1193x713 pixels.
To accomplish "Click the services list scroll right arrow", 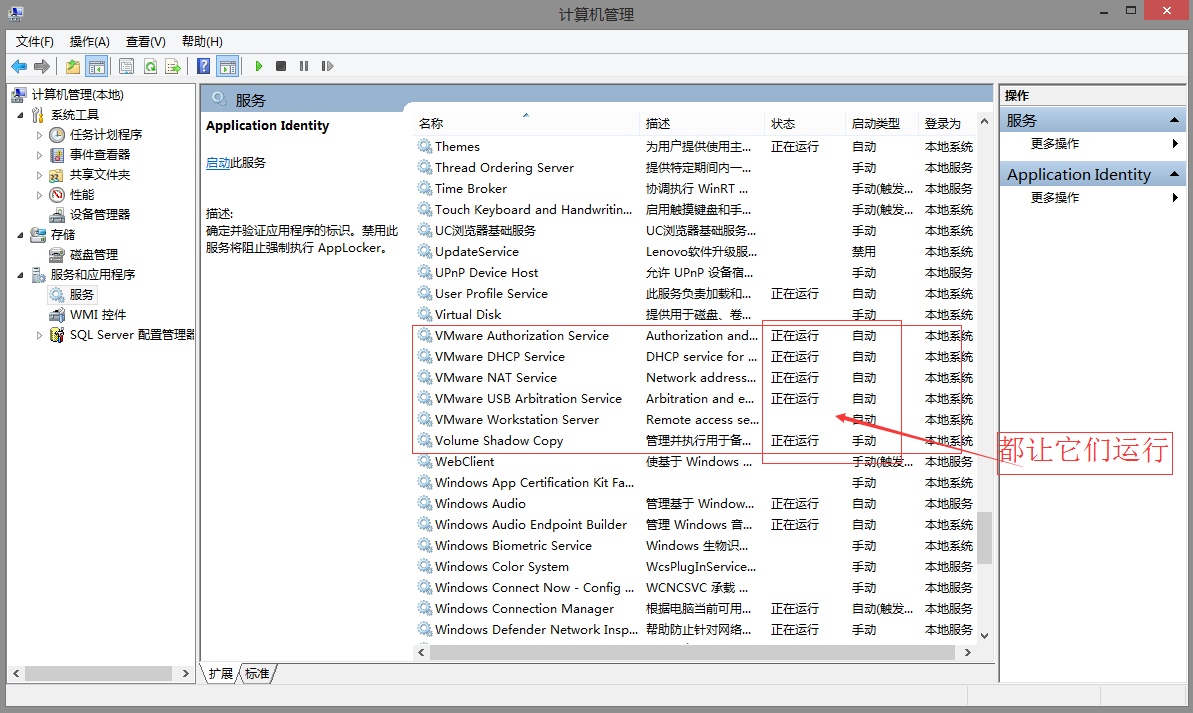I will point(968,652).
